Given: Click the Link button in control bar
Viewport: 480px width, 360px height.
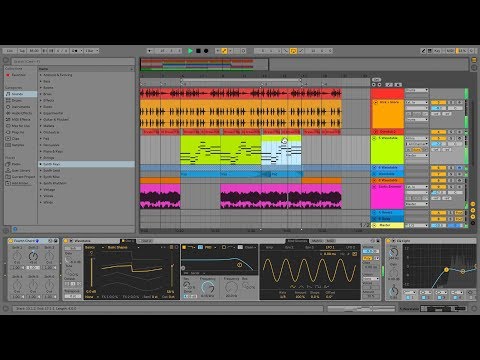Looking at the screenshot, I should [x=10, y=51].
